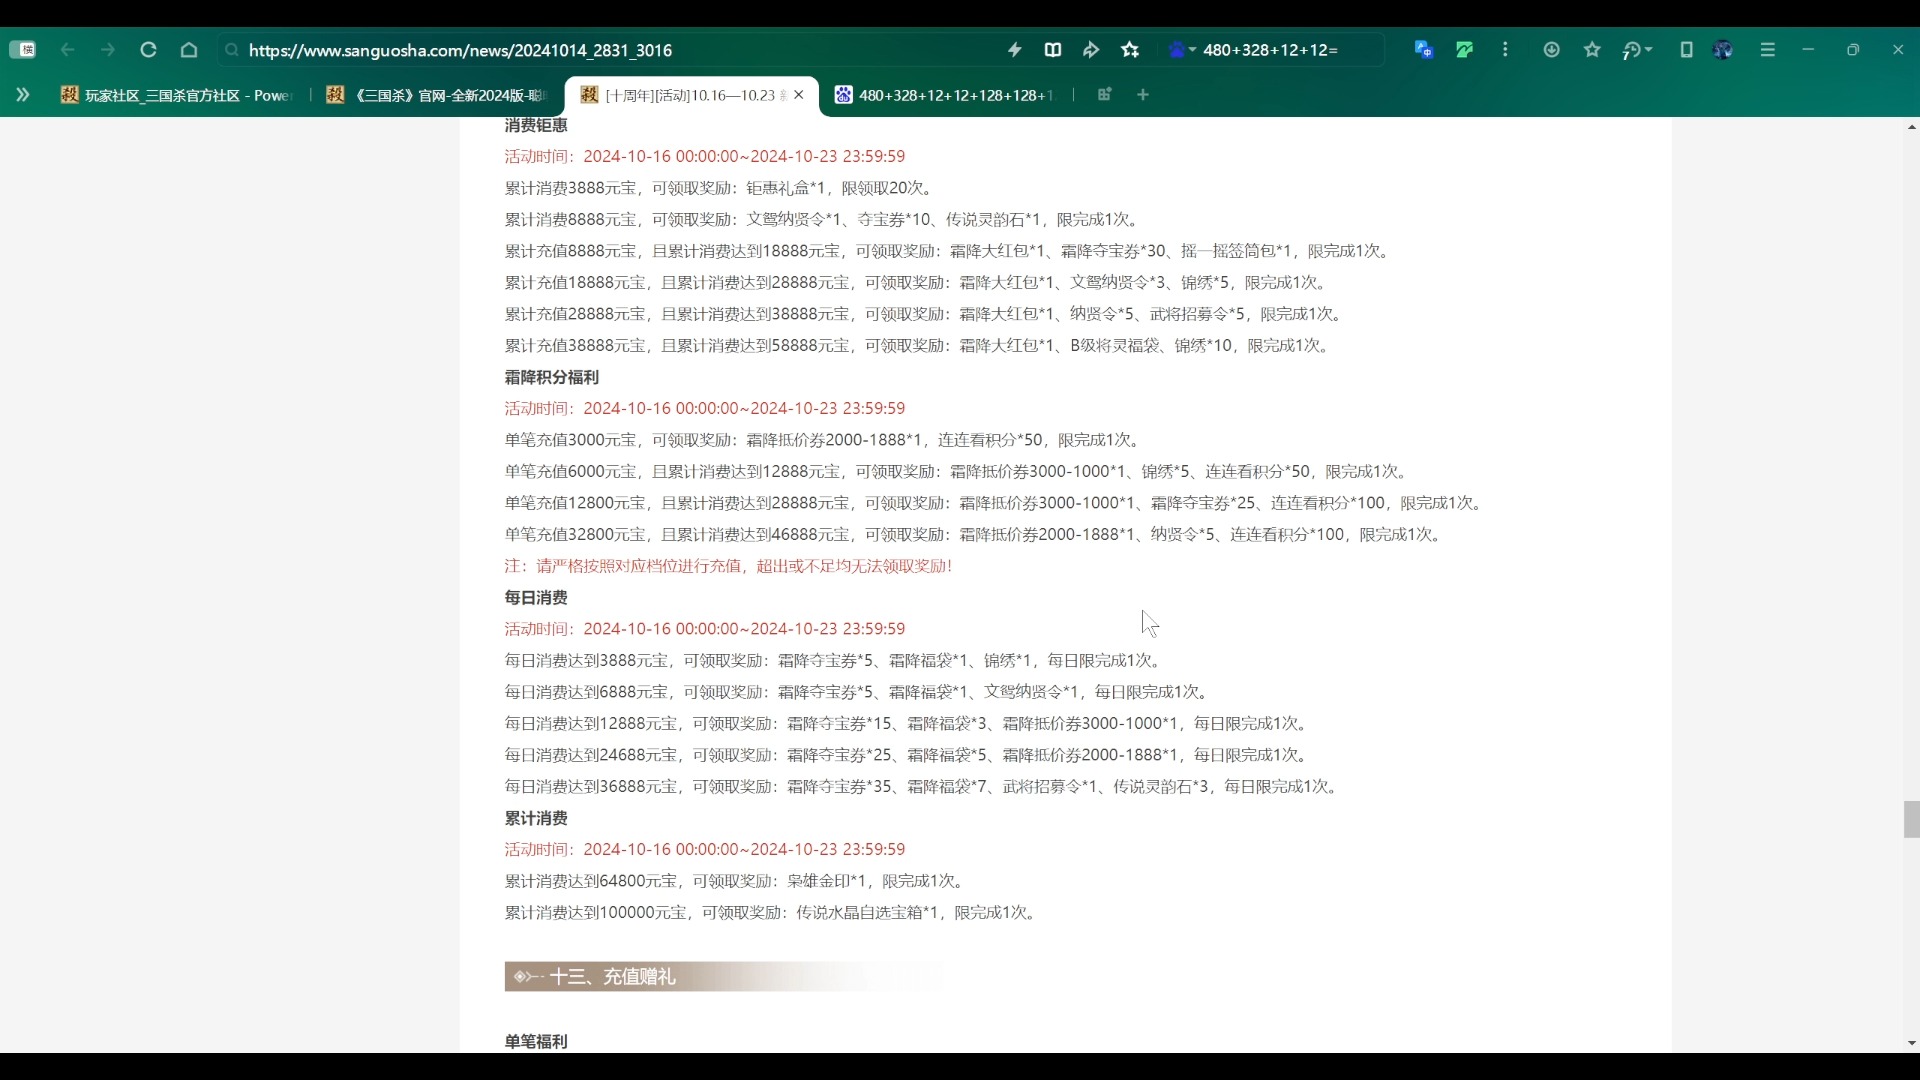The height and width of the screenshot is (1080, 1920).
Task: Open the vertical three-dot extensions menu
Action: click(1505, 50)
